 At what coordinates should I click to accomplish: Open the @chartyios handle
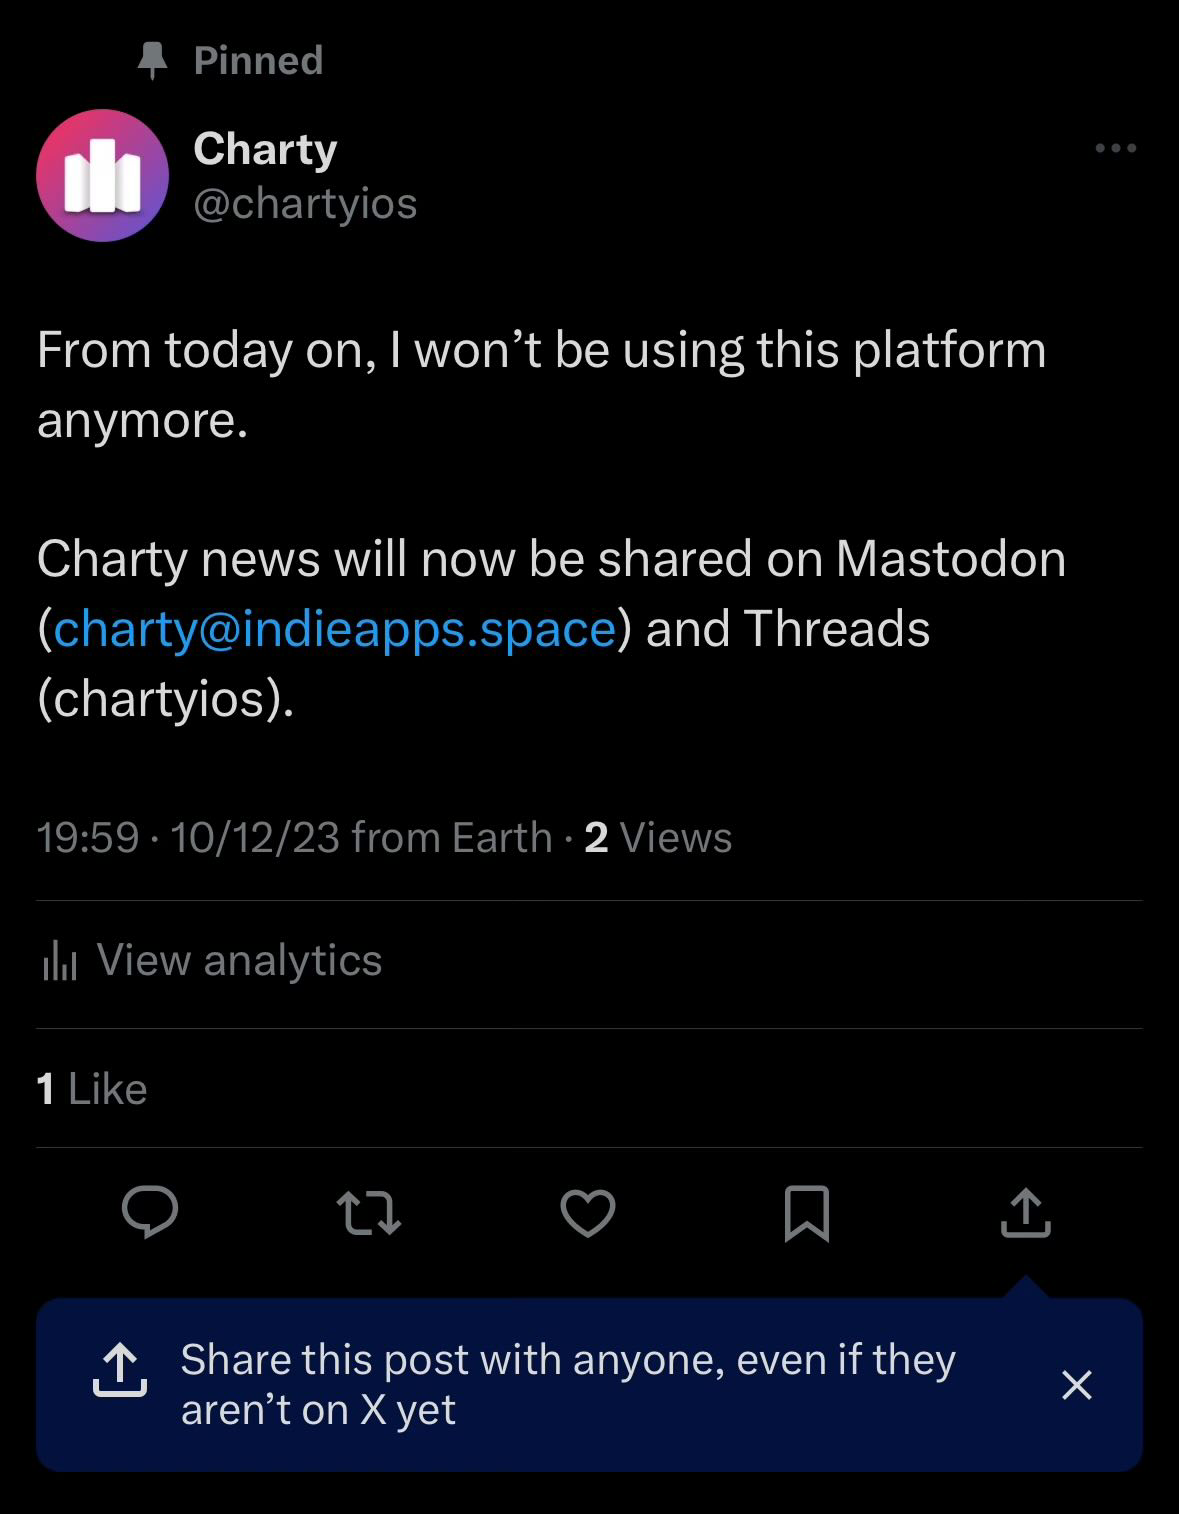305,204
